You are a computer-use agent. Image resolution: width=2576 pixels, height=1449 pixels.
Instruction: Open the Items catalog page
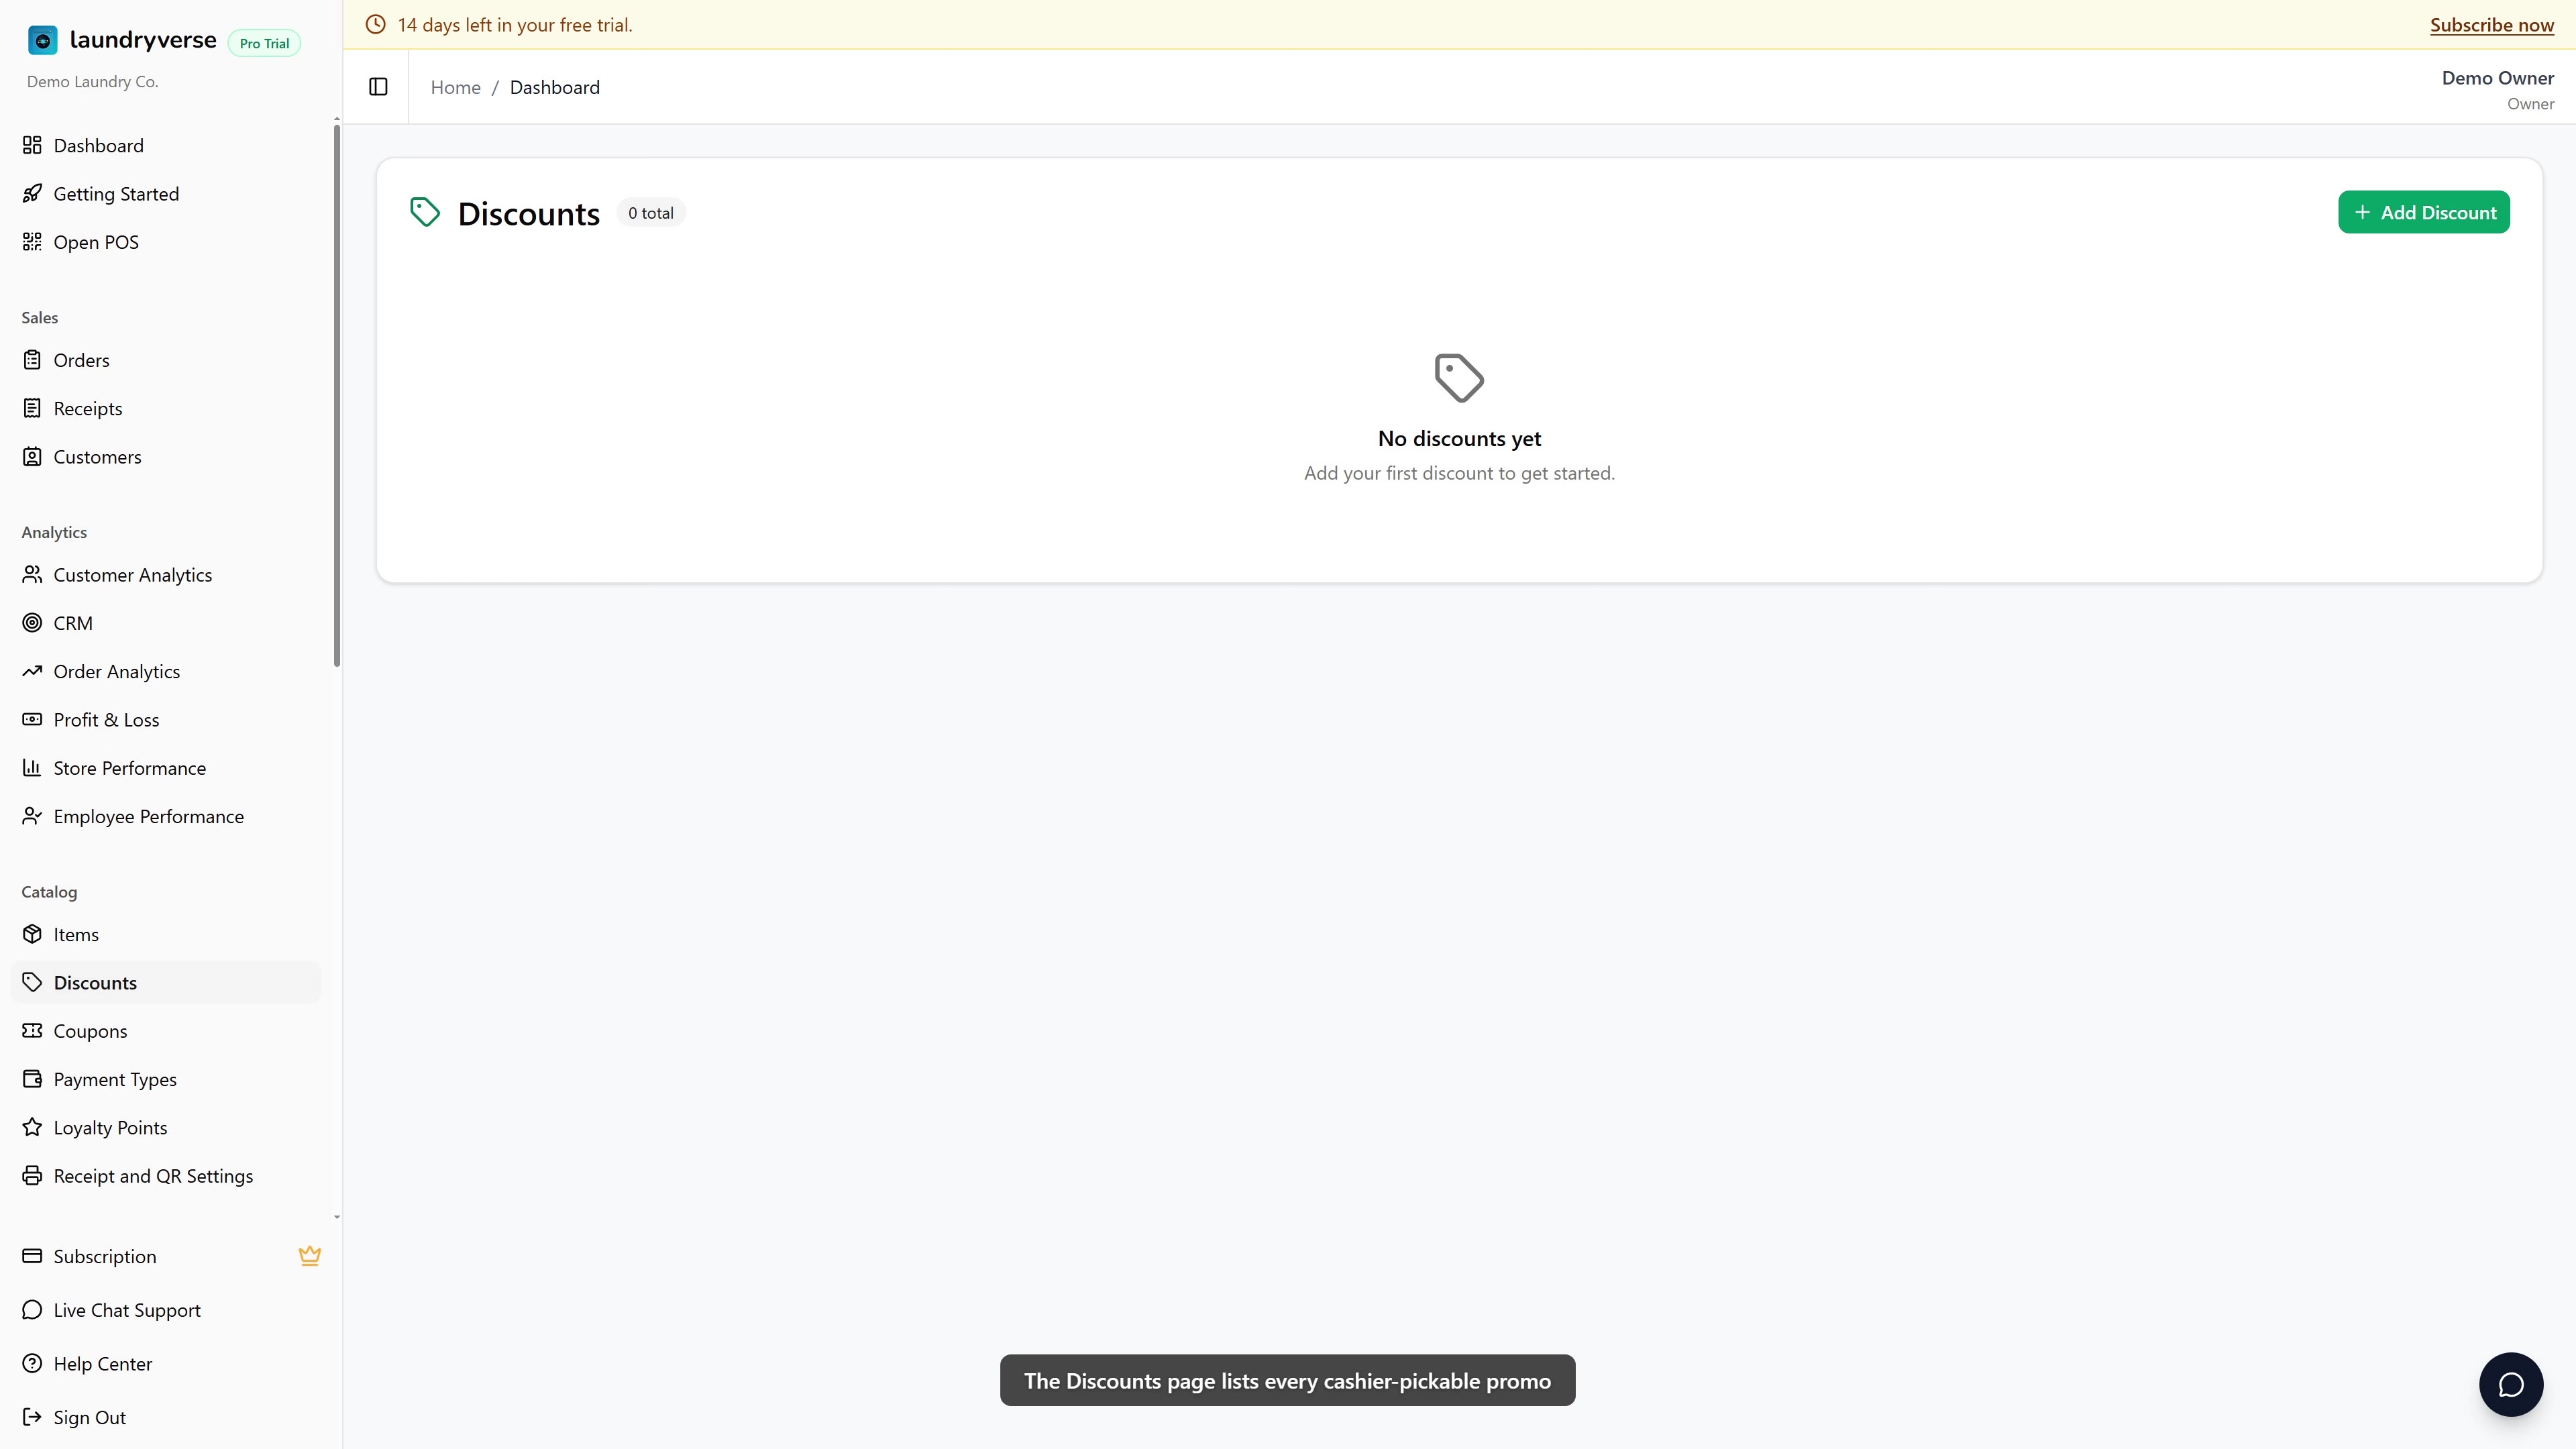pyautogui.click(x=166, y=935)
